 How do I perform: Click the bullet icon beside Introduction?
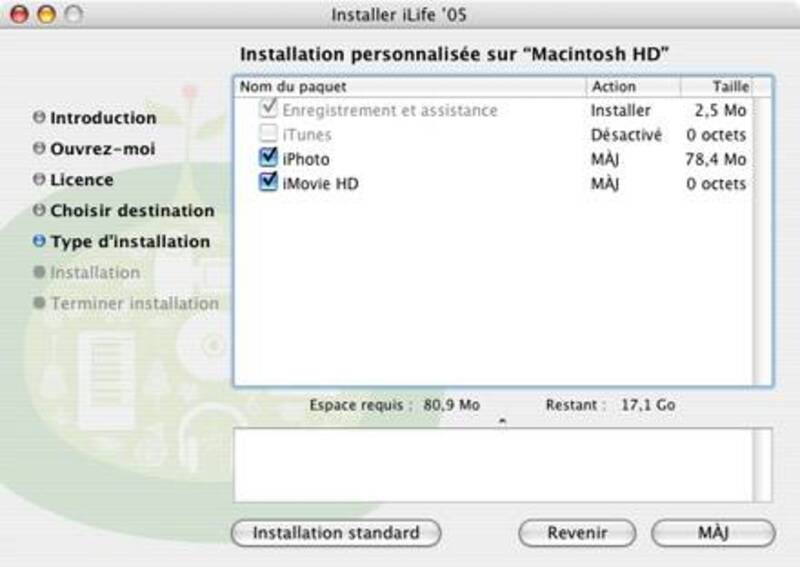39,117
